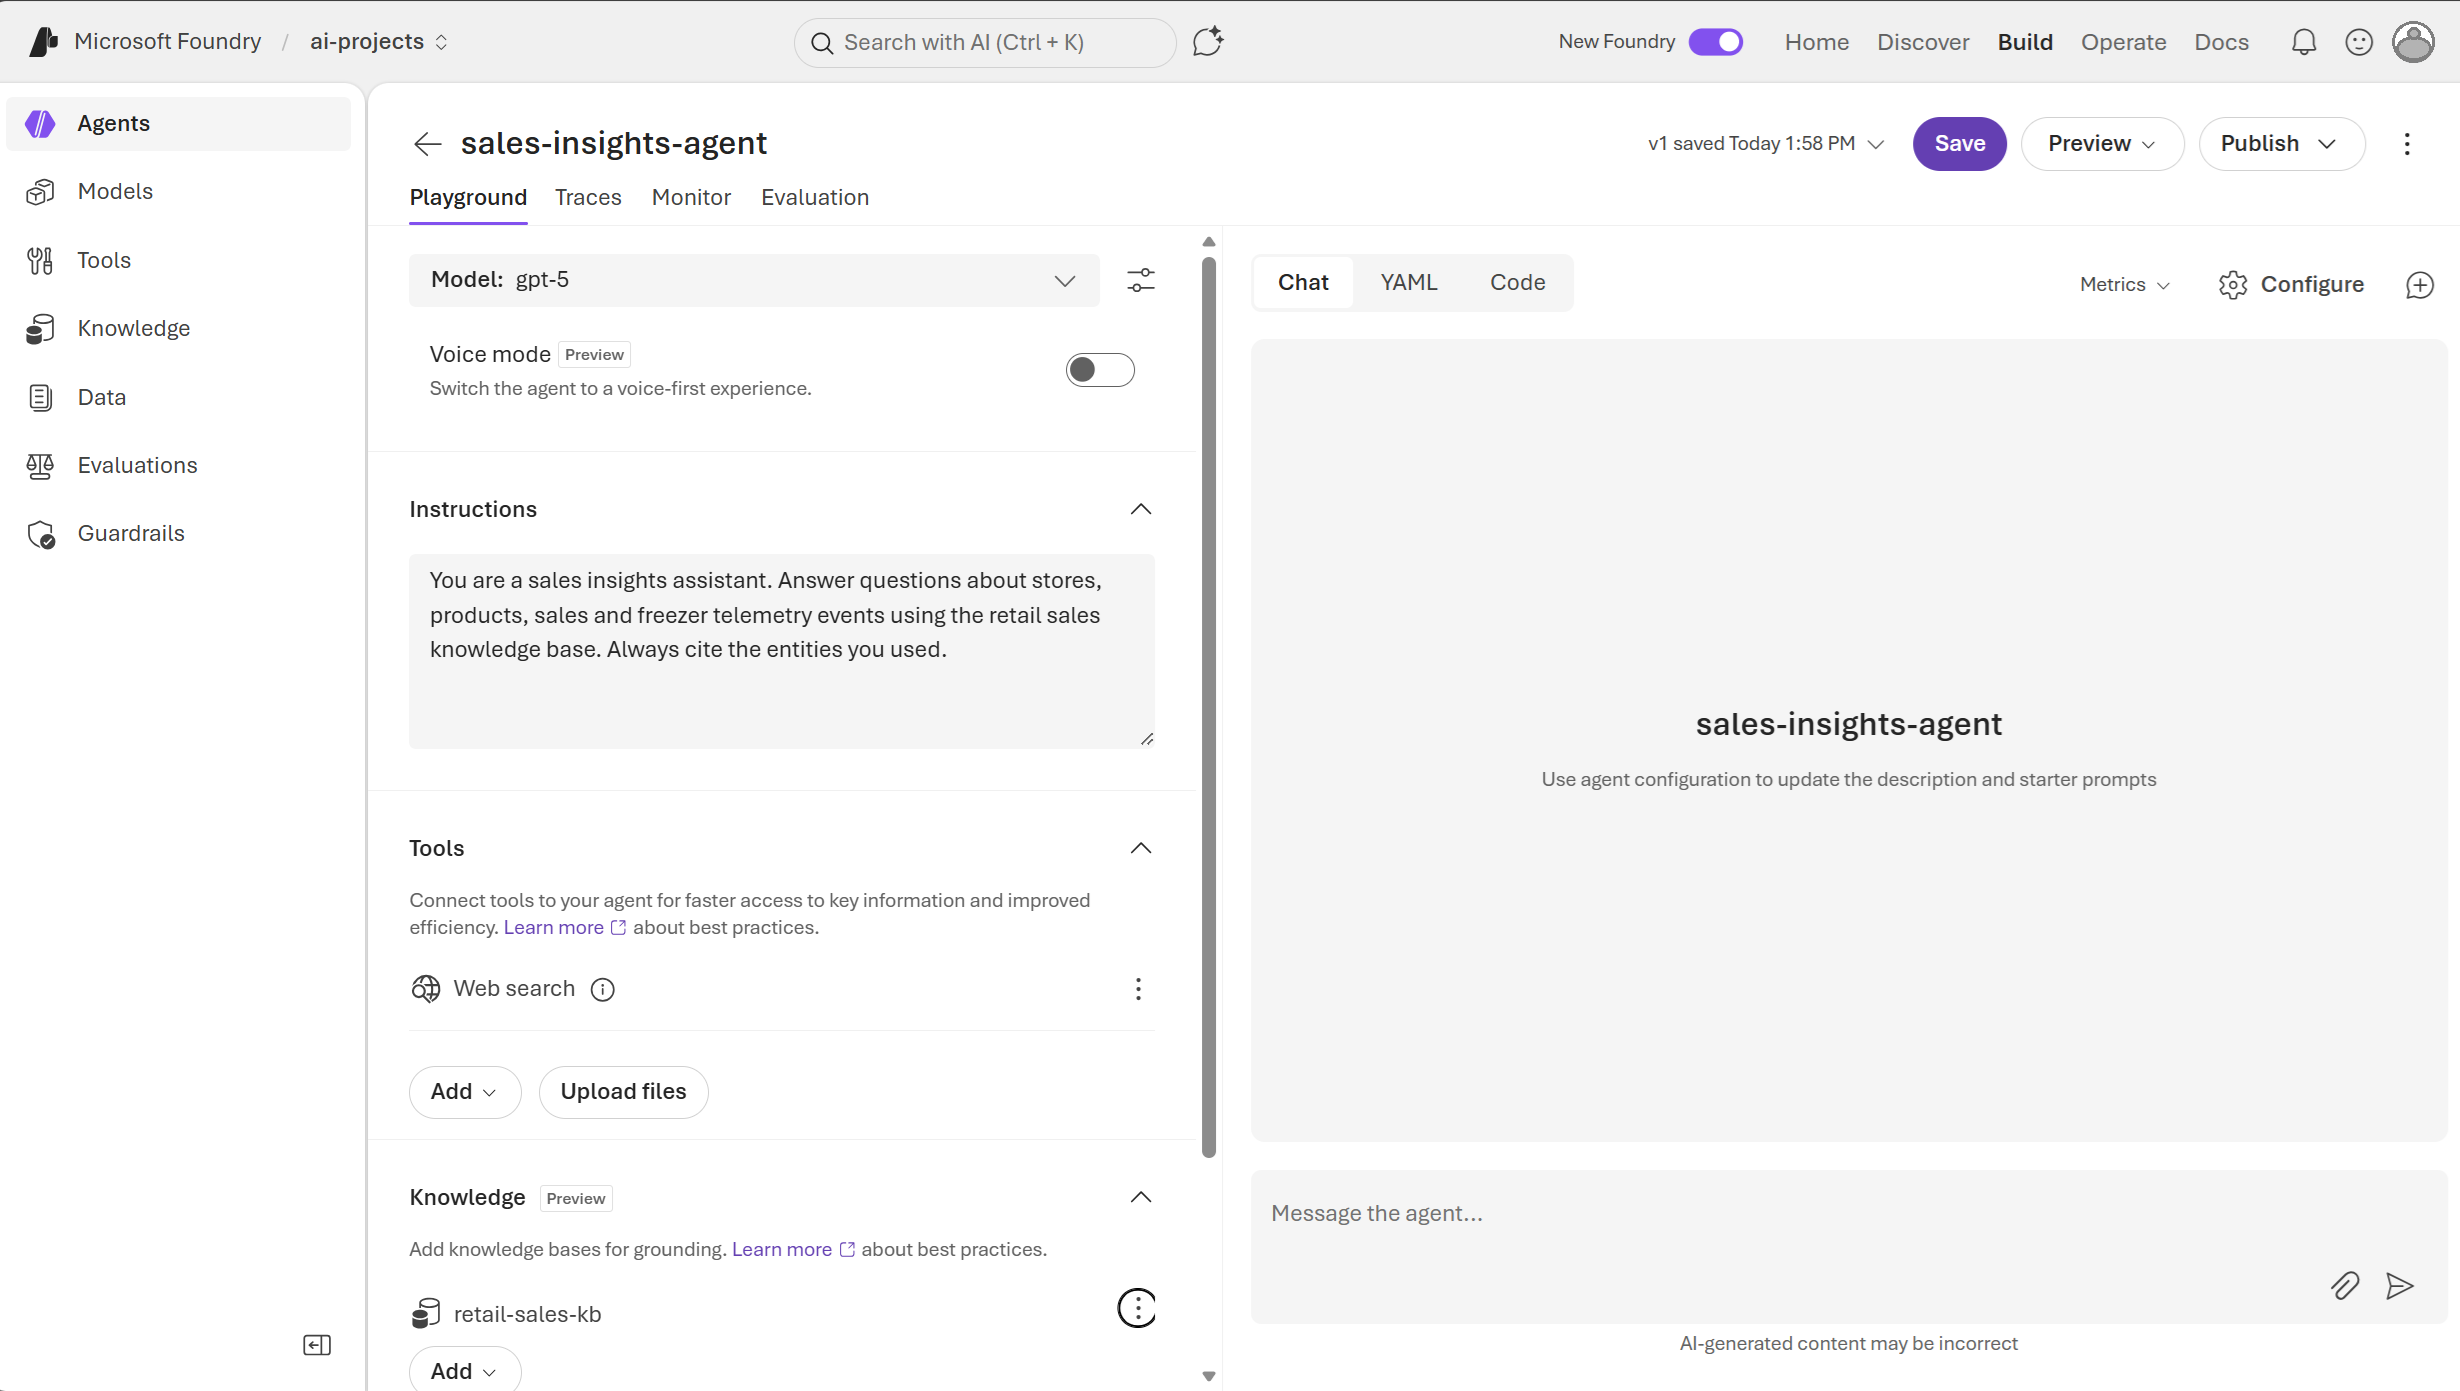Collapse the Instructions section

click(1141, 510)
